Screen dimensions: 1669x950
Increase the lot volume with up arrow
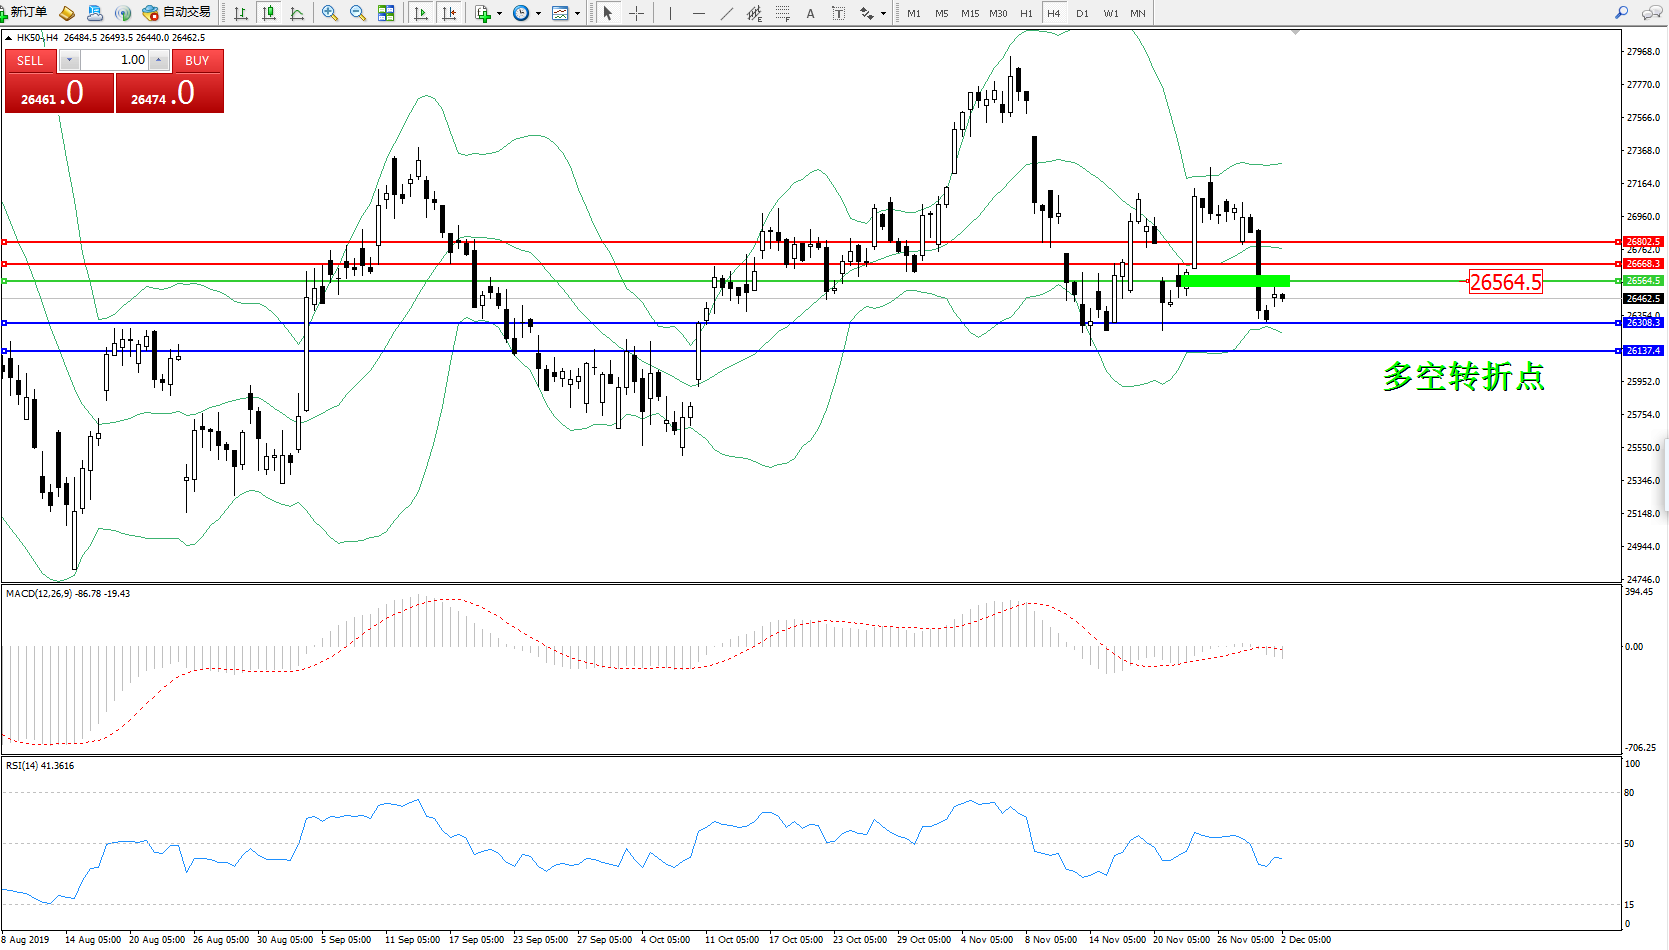point(158,61)
